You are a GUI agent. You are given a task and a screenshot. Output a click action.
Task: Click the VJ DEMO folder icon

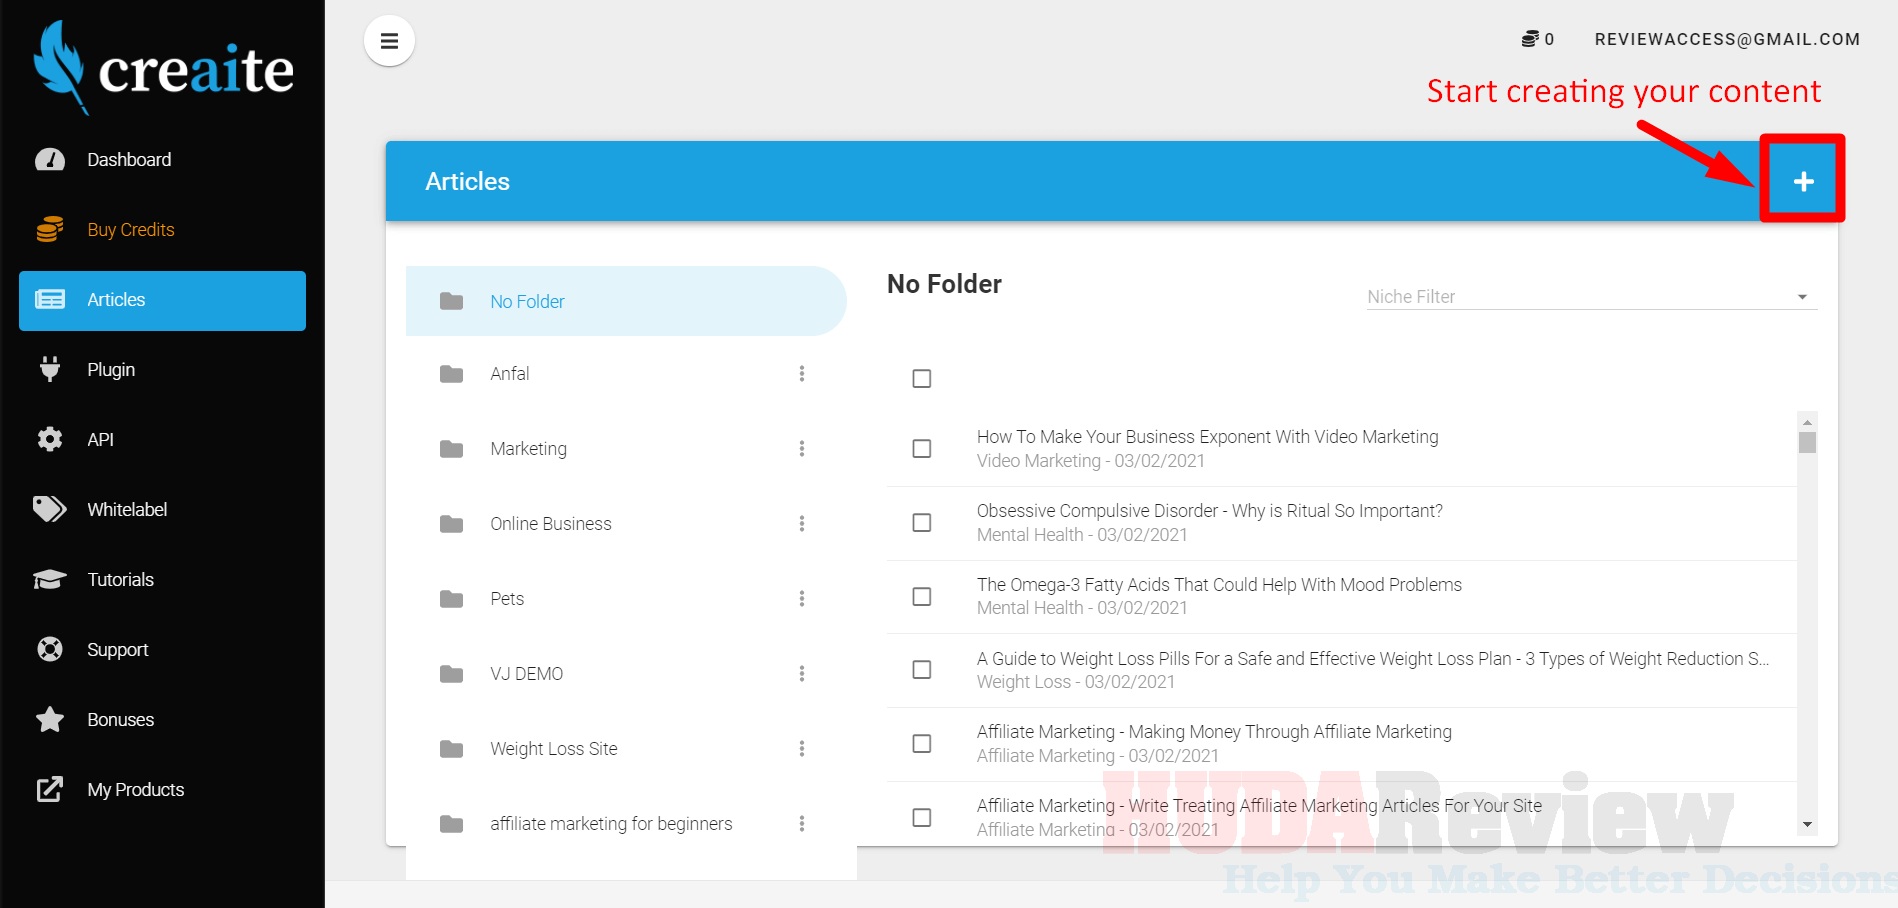452,674
